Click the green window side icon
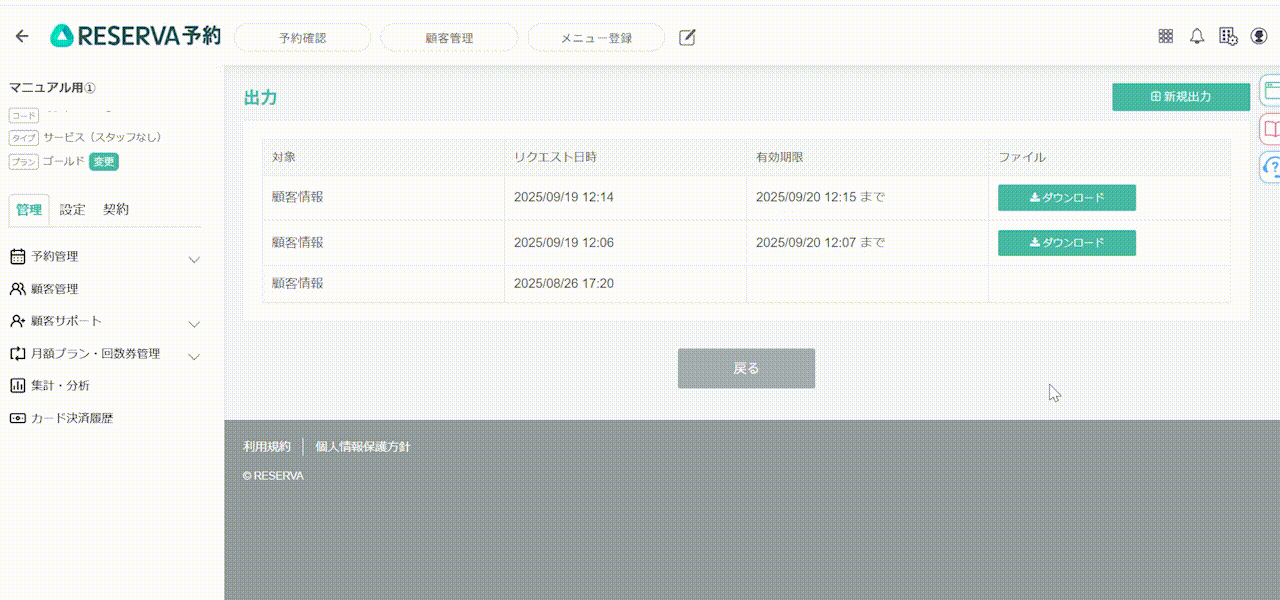The height and width of the screenshot is (600, 1280). (x=1271, y=93)
